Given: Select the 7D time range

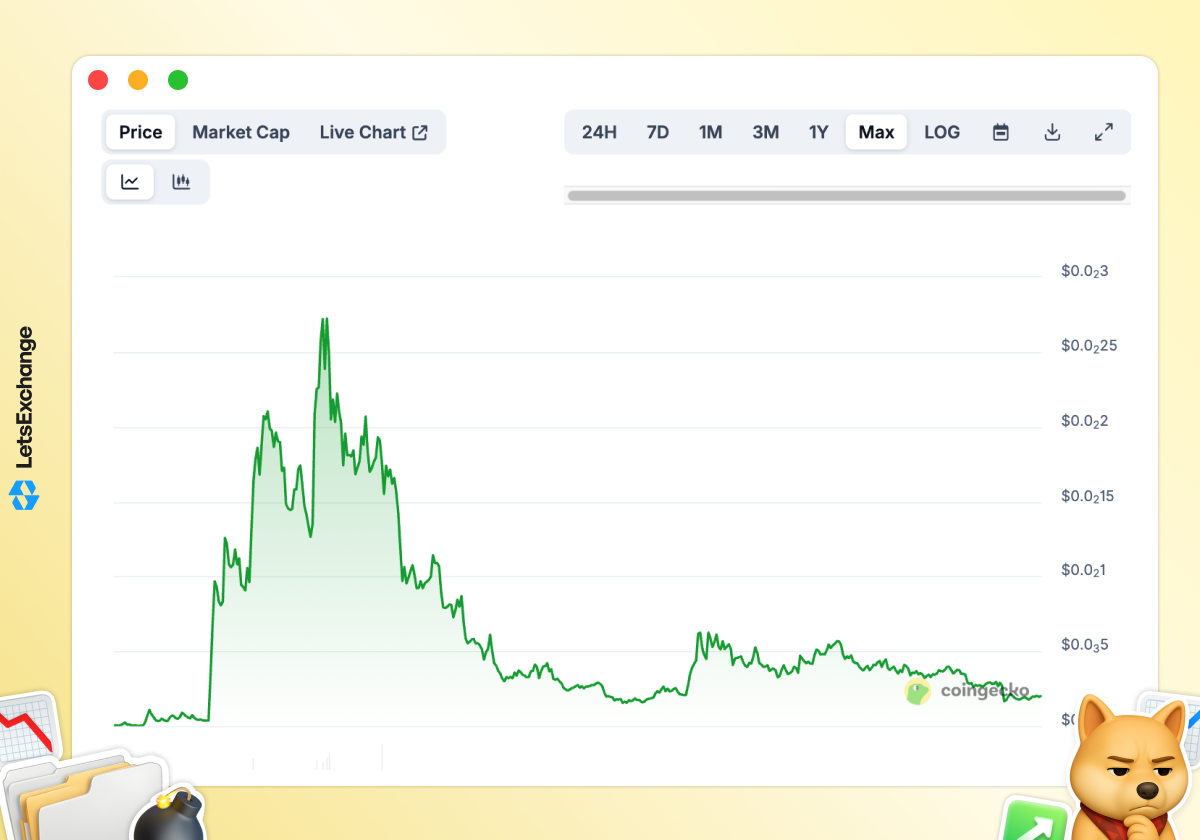Looking at the screenshot, I should coord(657,132).
